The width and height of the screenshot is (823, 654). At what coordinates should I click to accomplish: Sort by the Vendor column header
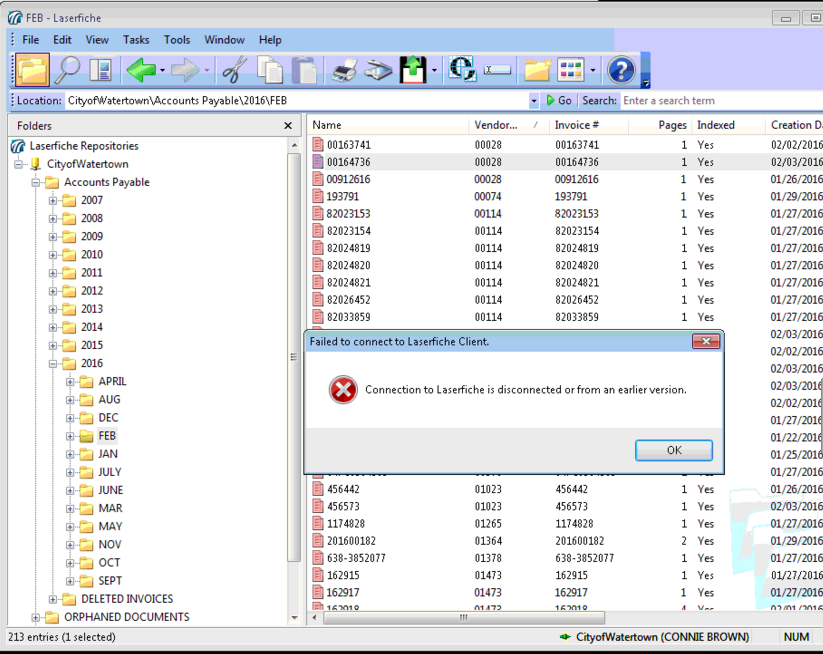tap(509, 125)
